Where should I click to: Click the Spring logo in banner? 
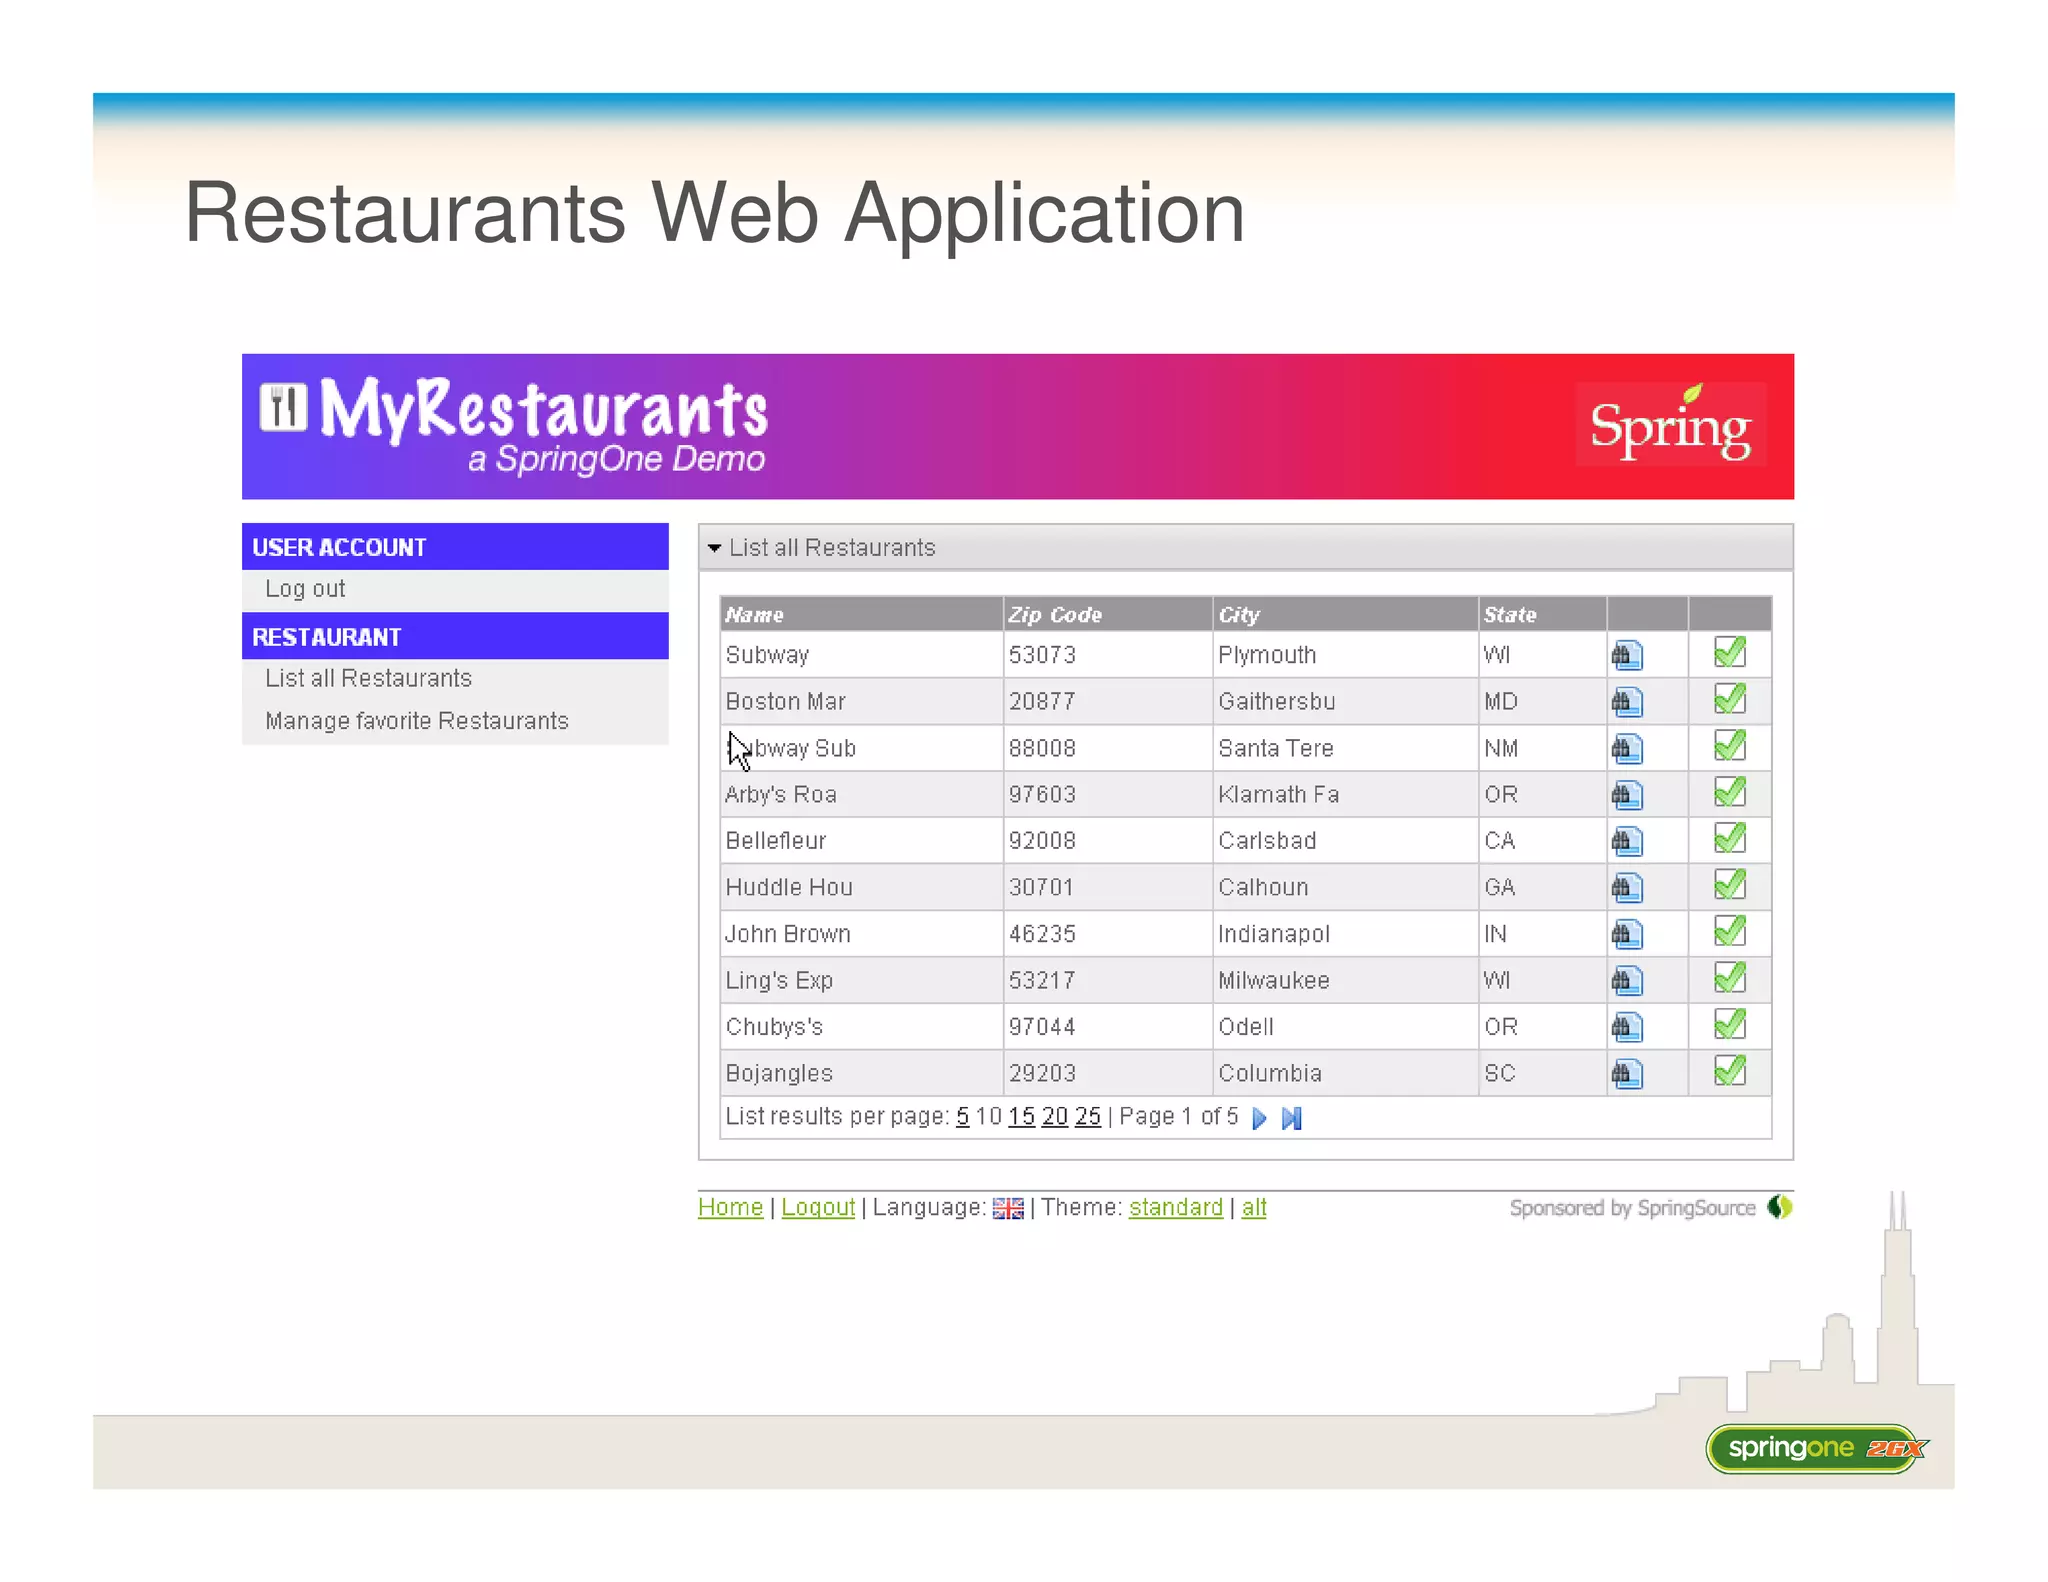[x=1670, y=425]
